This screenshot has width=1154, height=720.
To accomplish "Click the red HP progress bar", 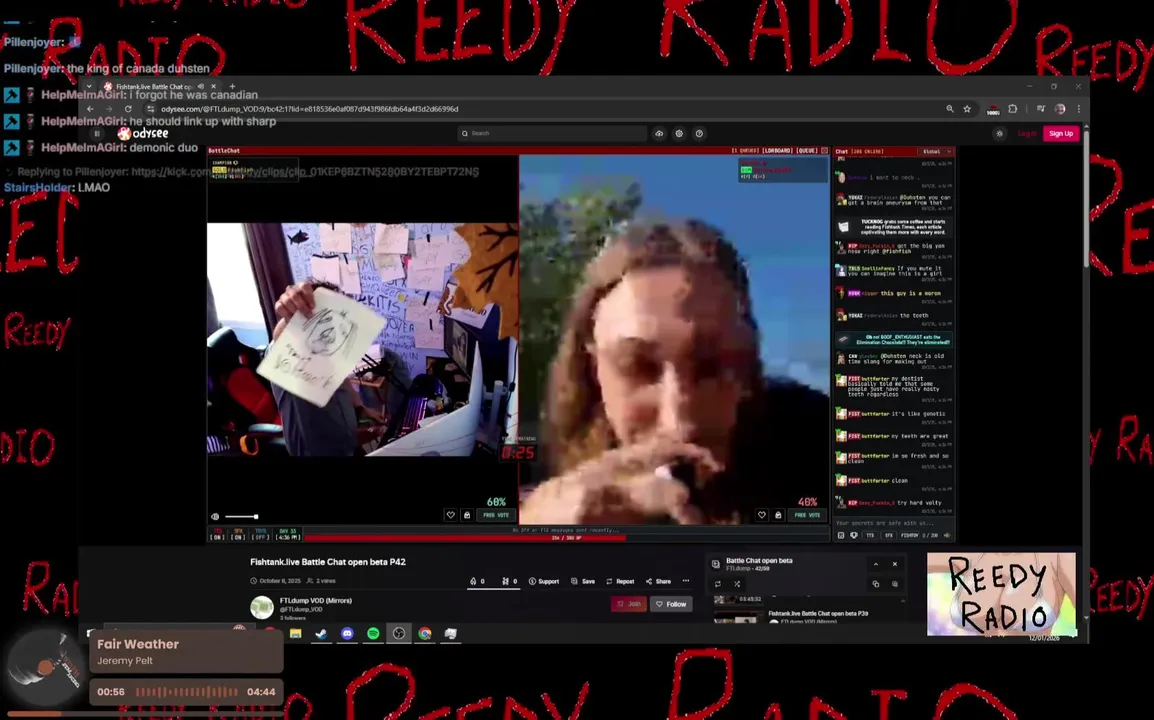I will click(x=567, y=537).
